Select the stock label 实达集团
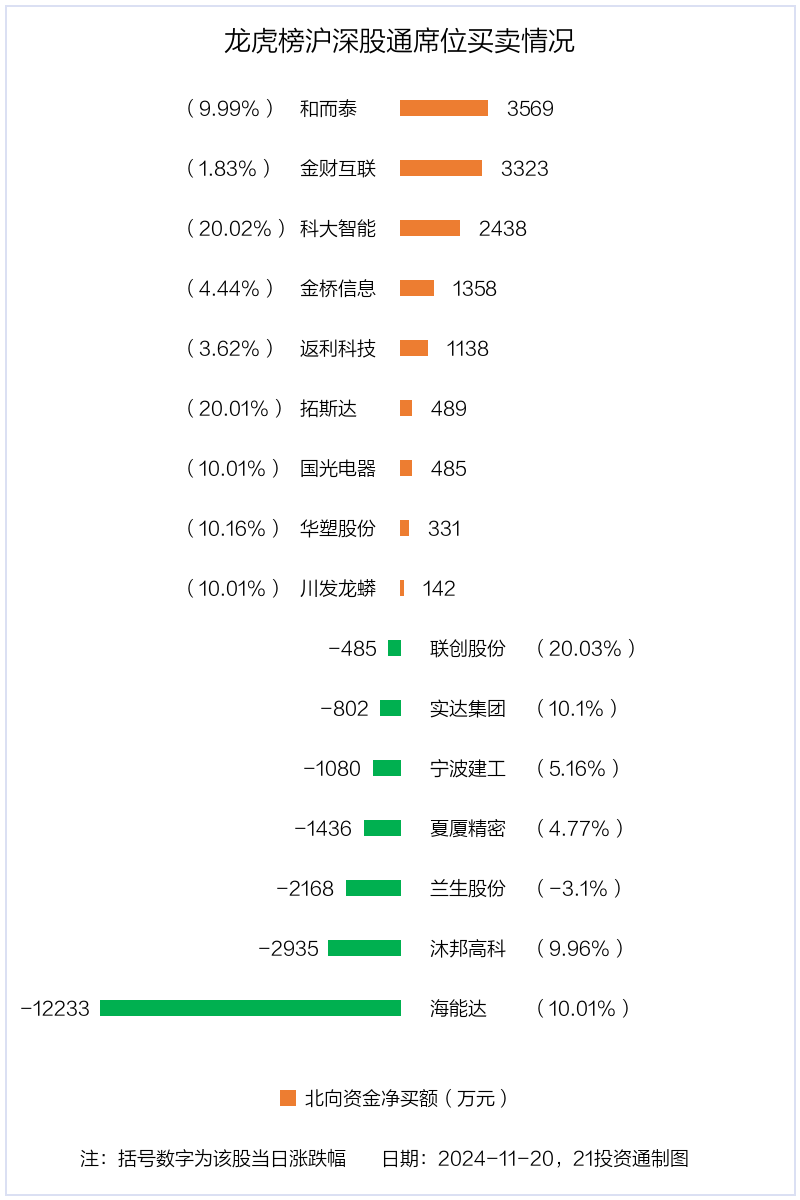Viewport: 800px width, 1200px height. (468, 709)
